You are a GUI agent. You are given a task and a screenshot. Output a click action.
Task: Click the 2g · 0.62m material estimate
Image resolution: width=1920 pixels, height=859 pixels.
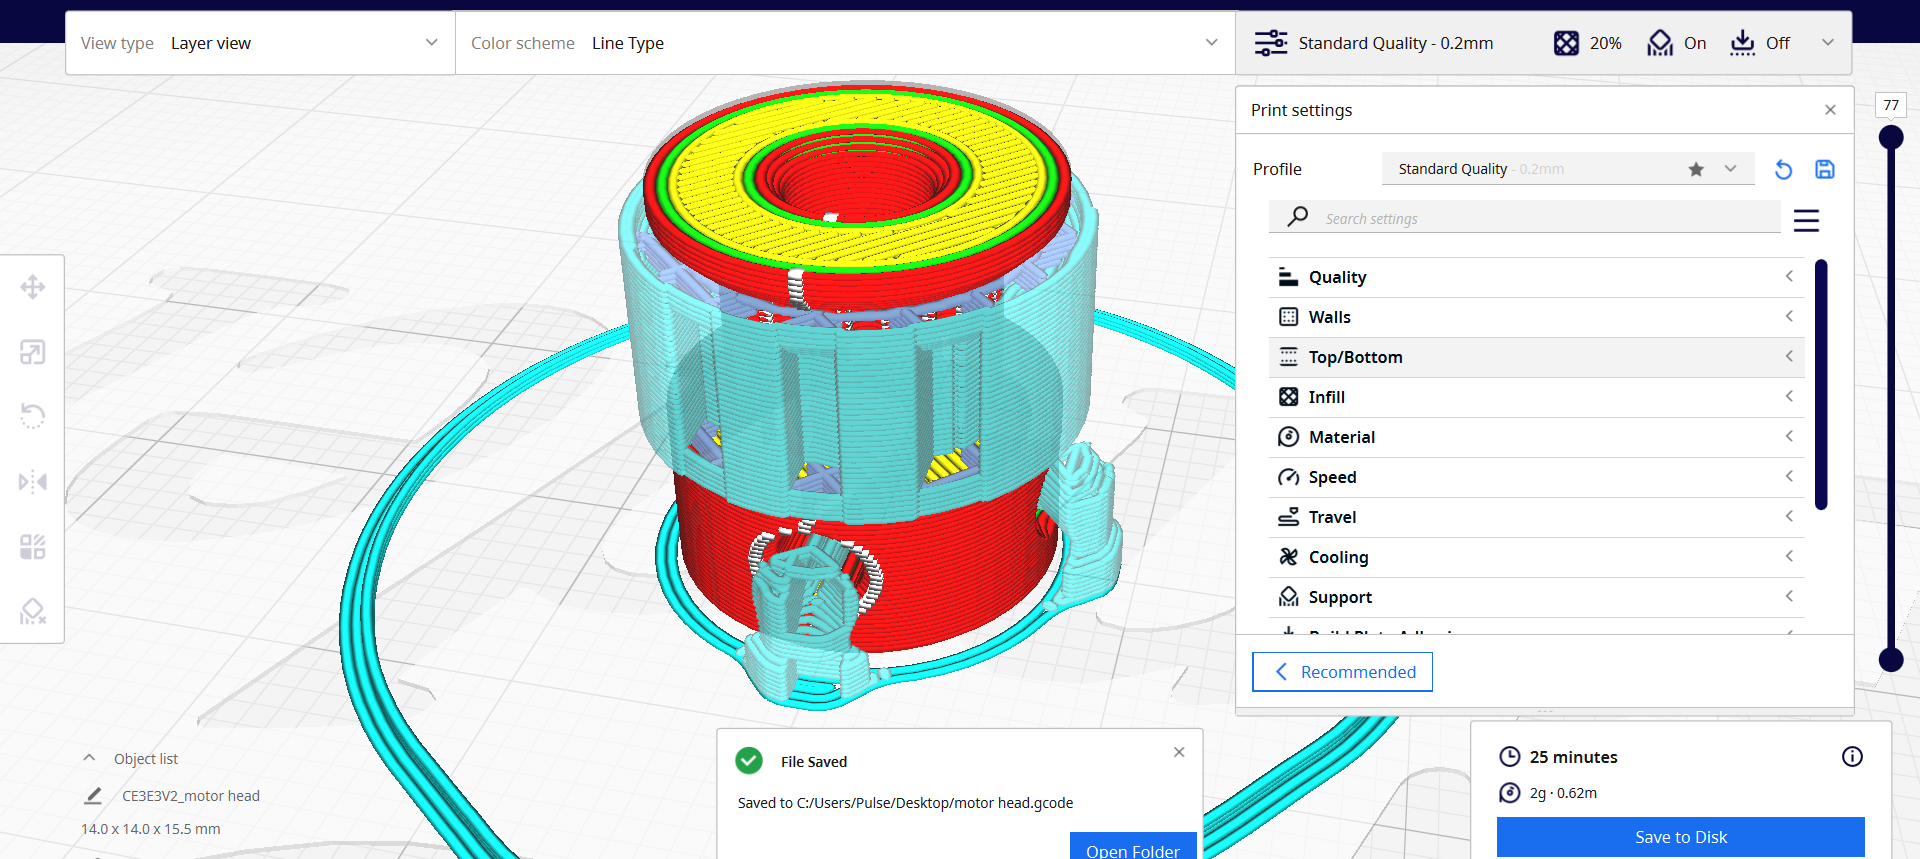pyautogui.click(x=1563, y=793)
